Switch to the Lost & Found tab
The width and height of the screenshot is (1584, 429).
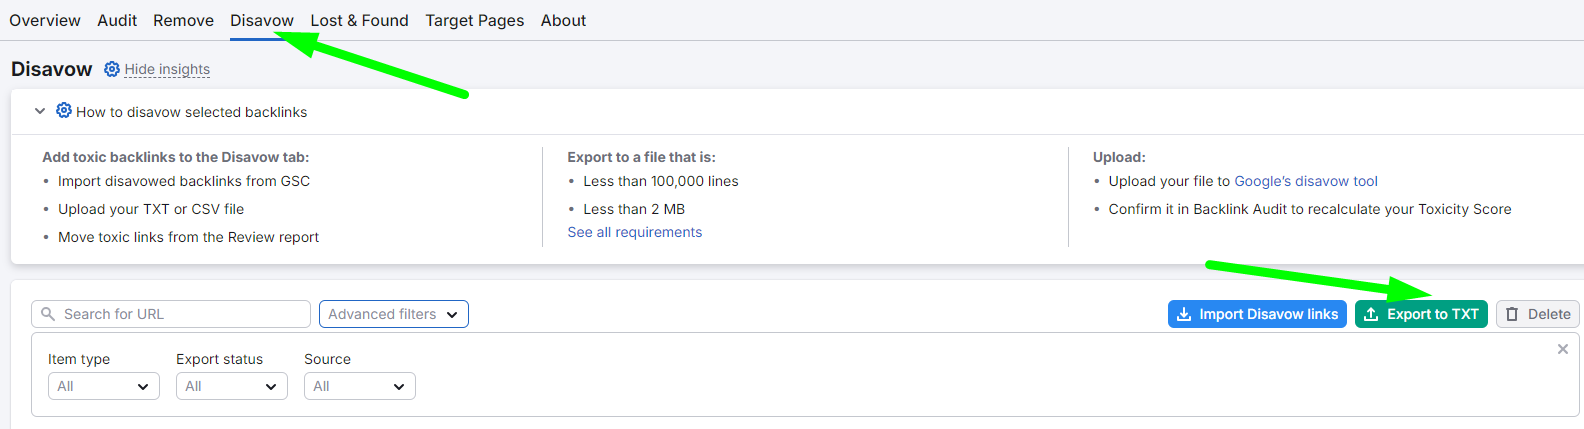click(359, 20)
